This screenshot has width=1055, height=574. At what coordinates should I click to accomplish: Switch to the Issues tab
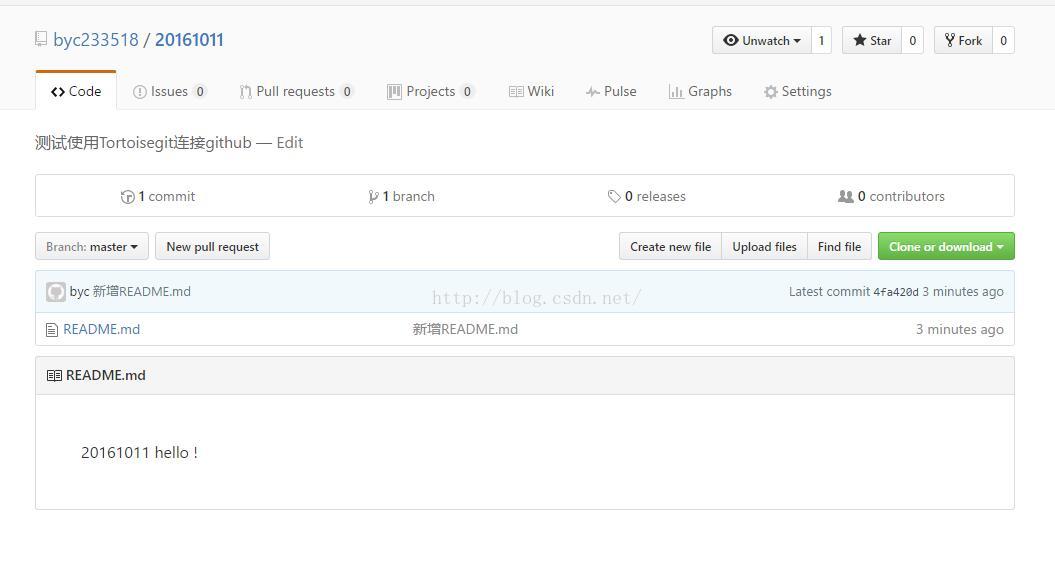pos(170,91)
